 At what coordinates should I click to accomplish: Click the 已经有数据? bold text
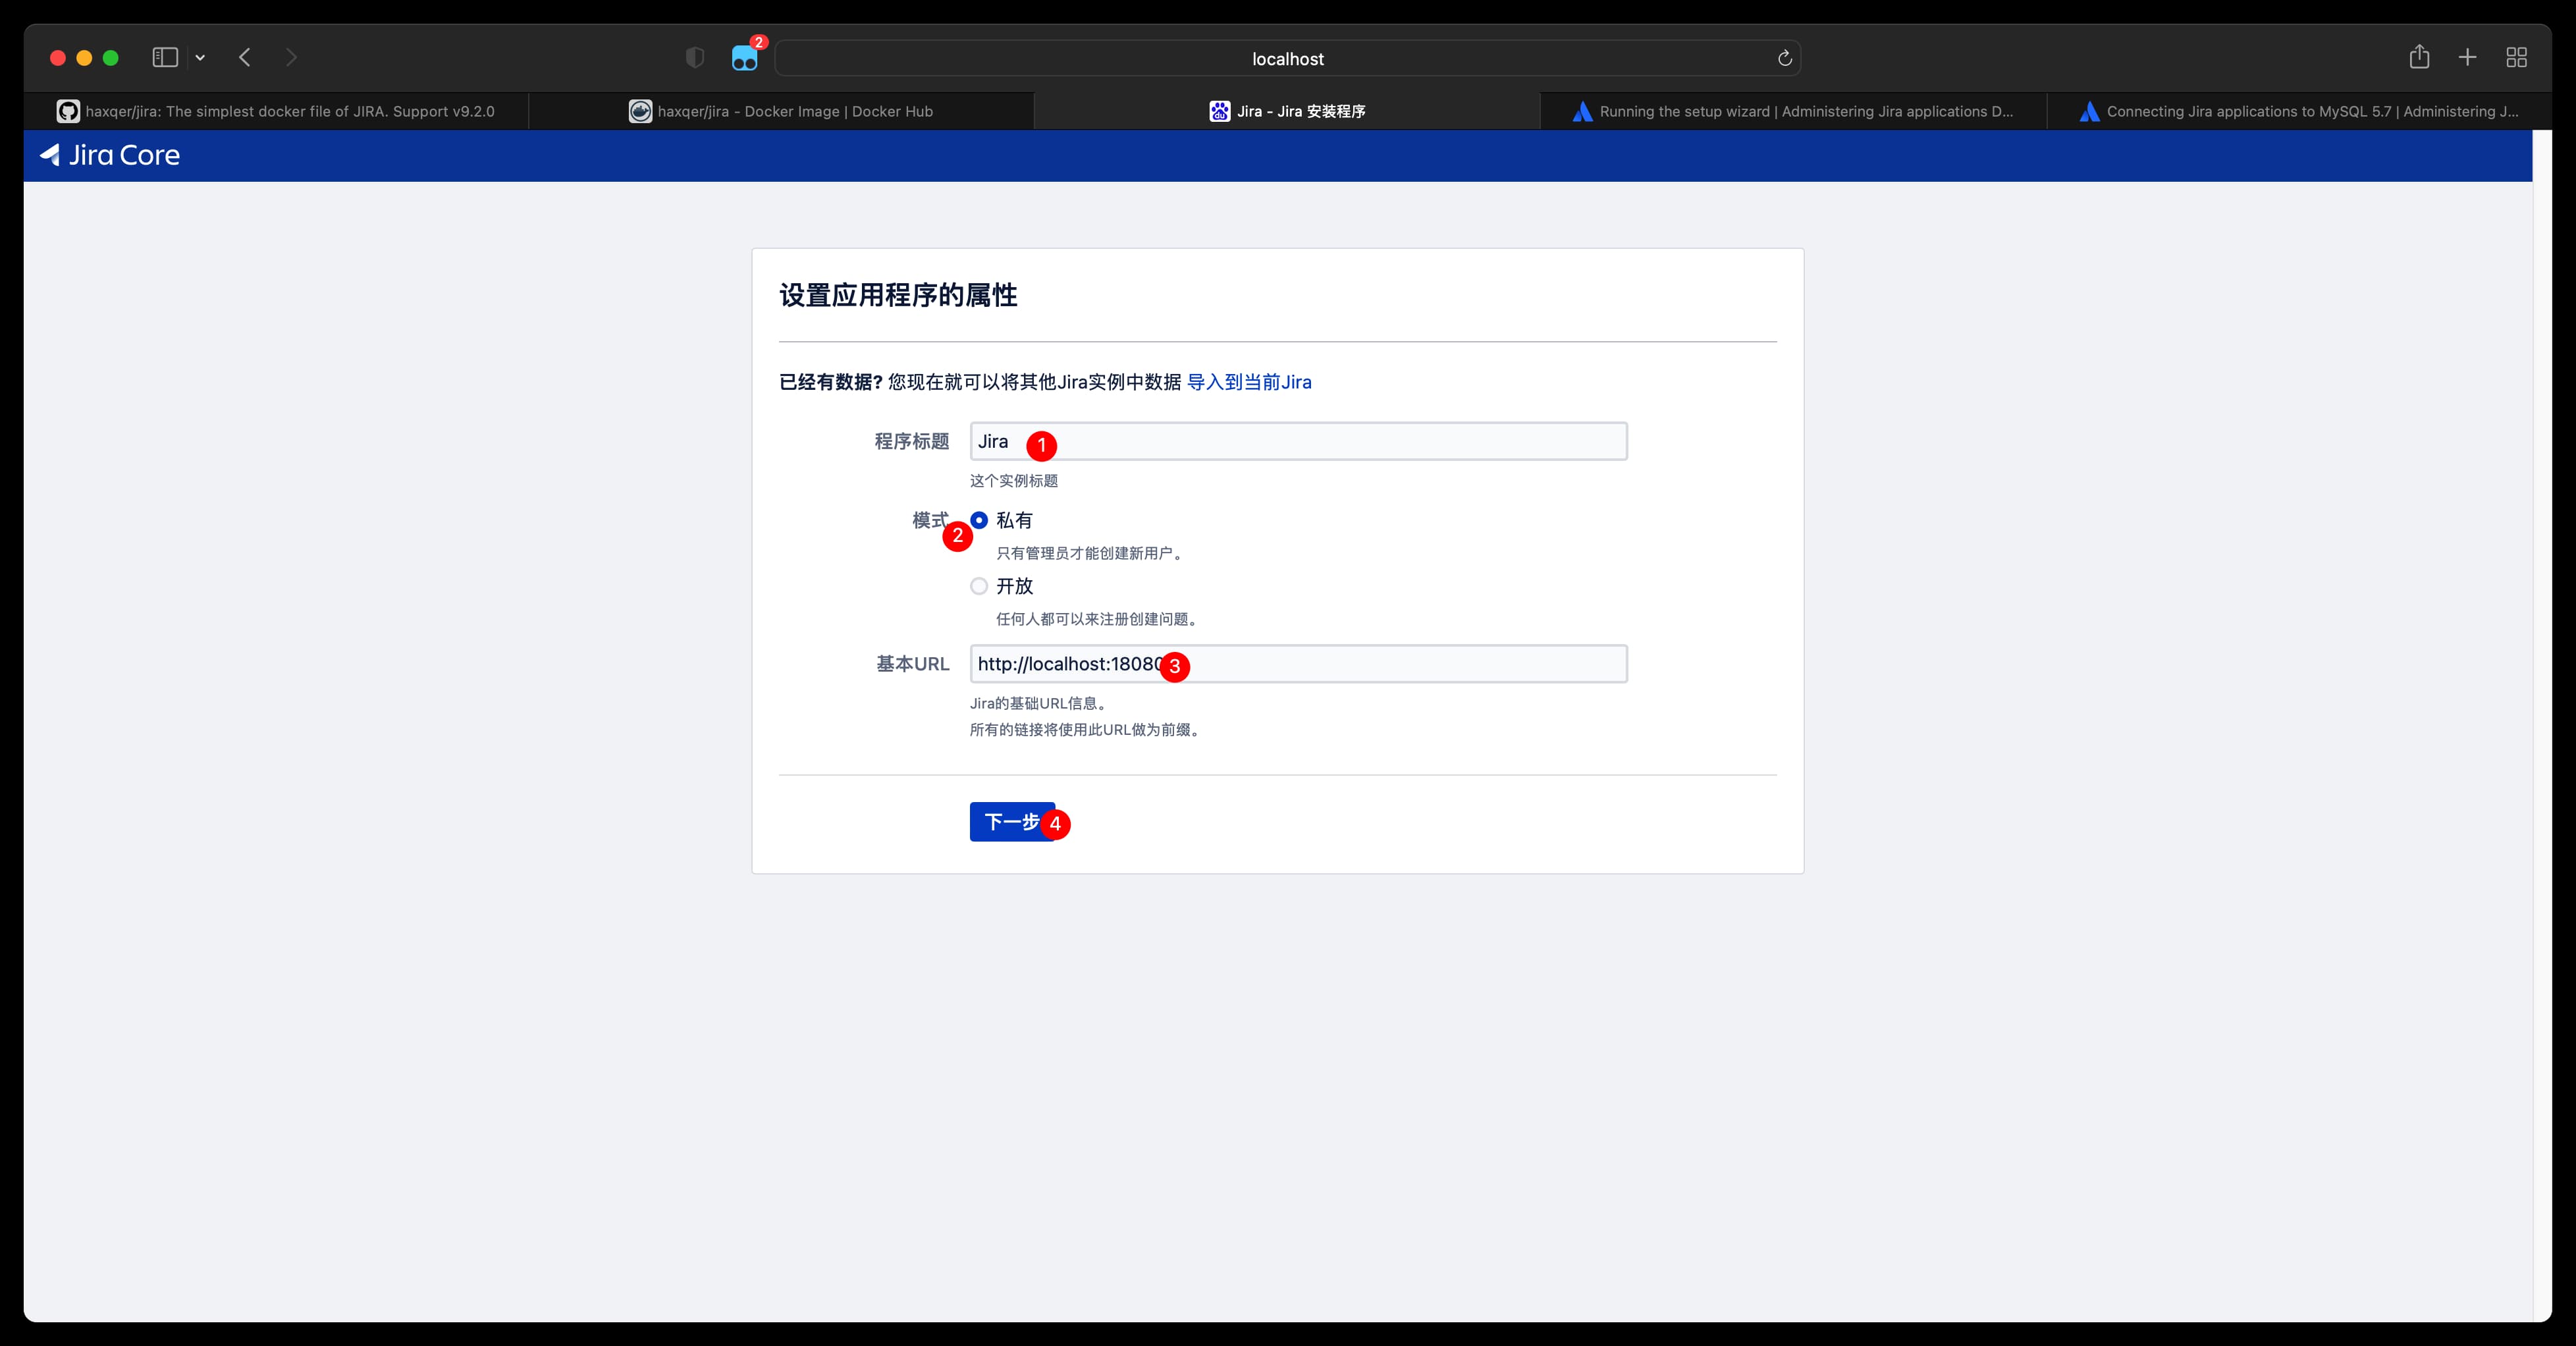831,382
